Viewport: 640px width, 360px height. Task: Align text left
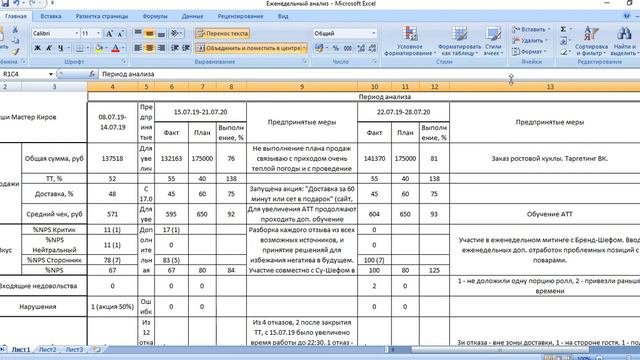(138, 48)
